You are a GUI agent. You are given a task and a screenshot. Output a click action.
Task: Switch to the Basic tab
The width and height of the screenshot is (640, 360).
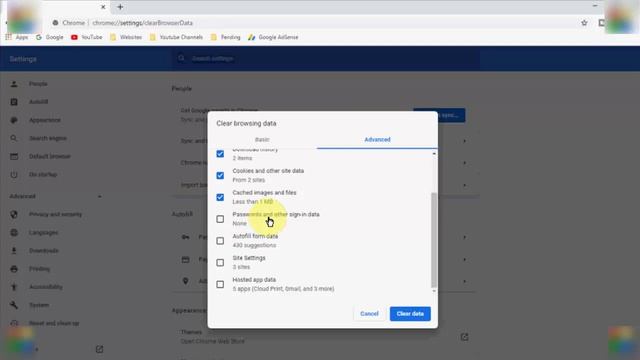262,140
